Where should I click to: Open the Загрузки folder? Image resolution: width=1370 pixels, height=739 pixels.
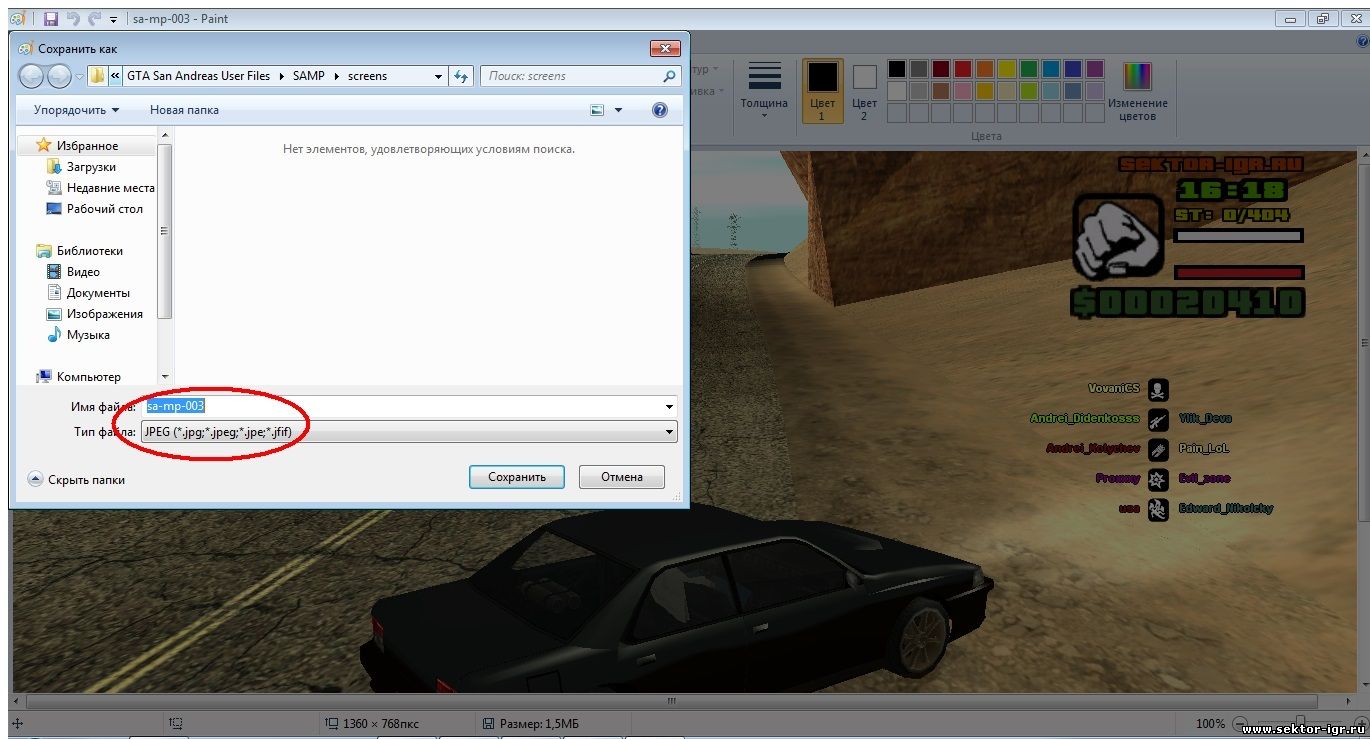pos(91,167)
